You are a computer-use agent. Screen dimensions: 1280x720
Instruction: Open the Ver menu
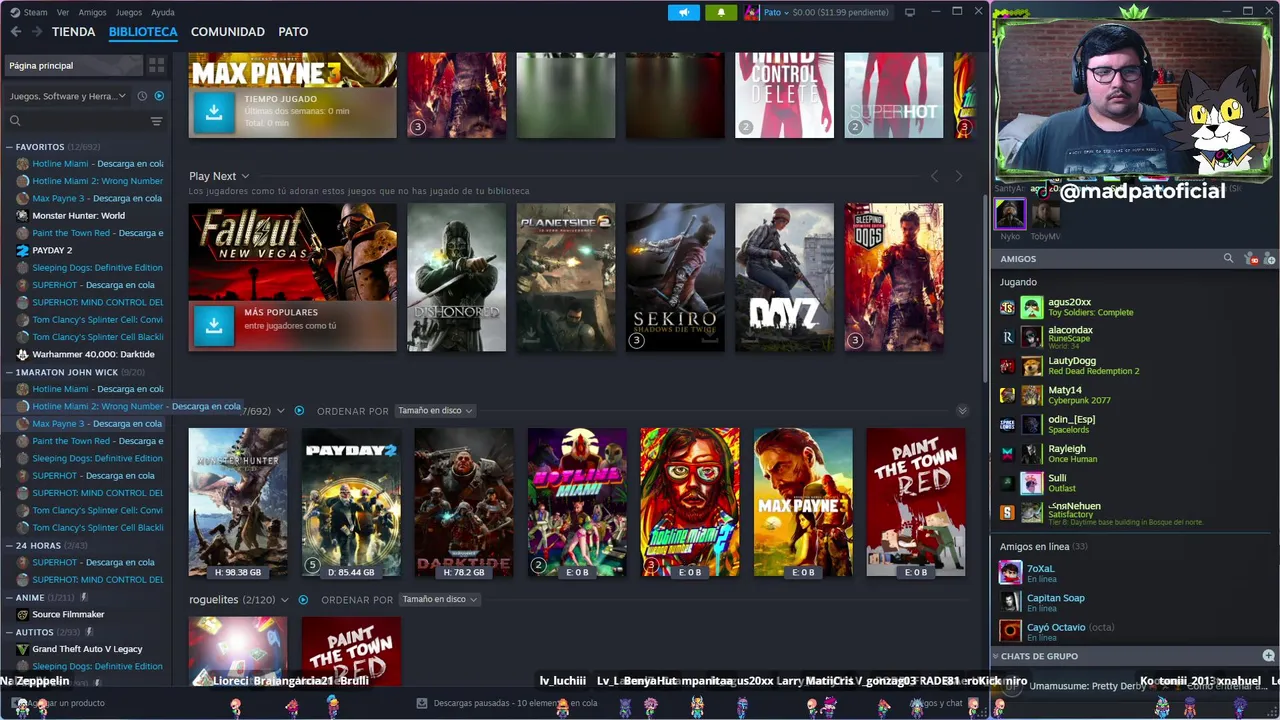pyautogui.click(x=63, y=12)
